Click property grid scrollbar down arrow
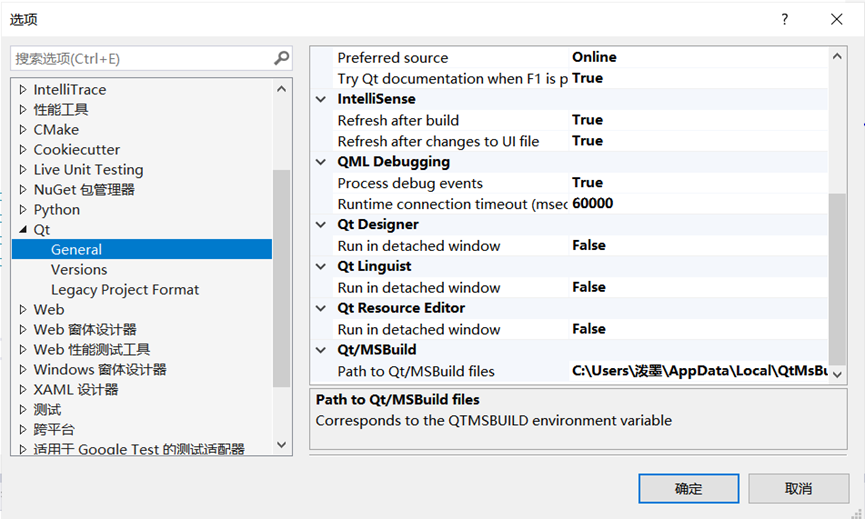 pos(837,374)
